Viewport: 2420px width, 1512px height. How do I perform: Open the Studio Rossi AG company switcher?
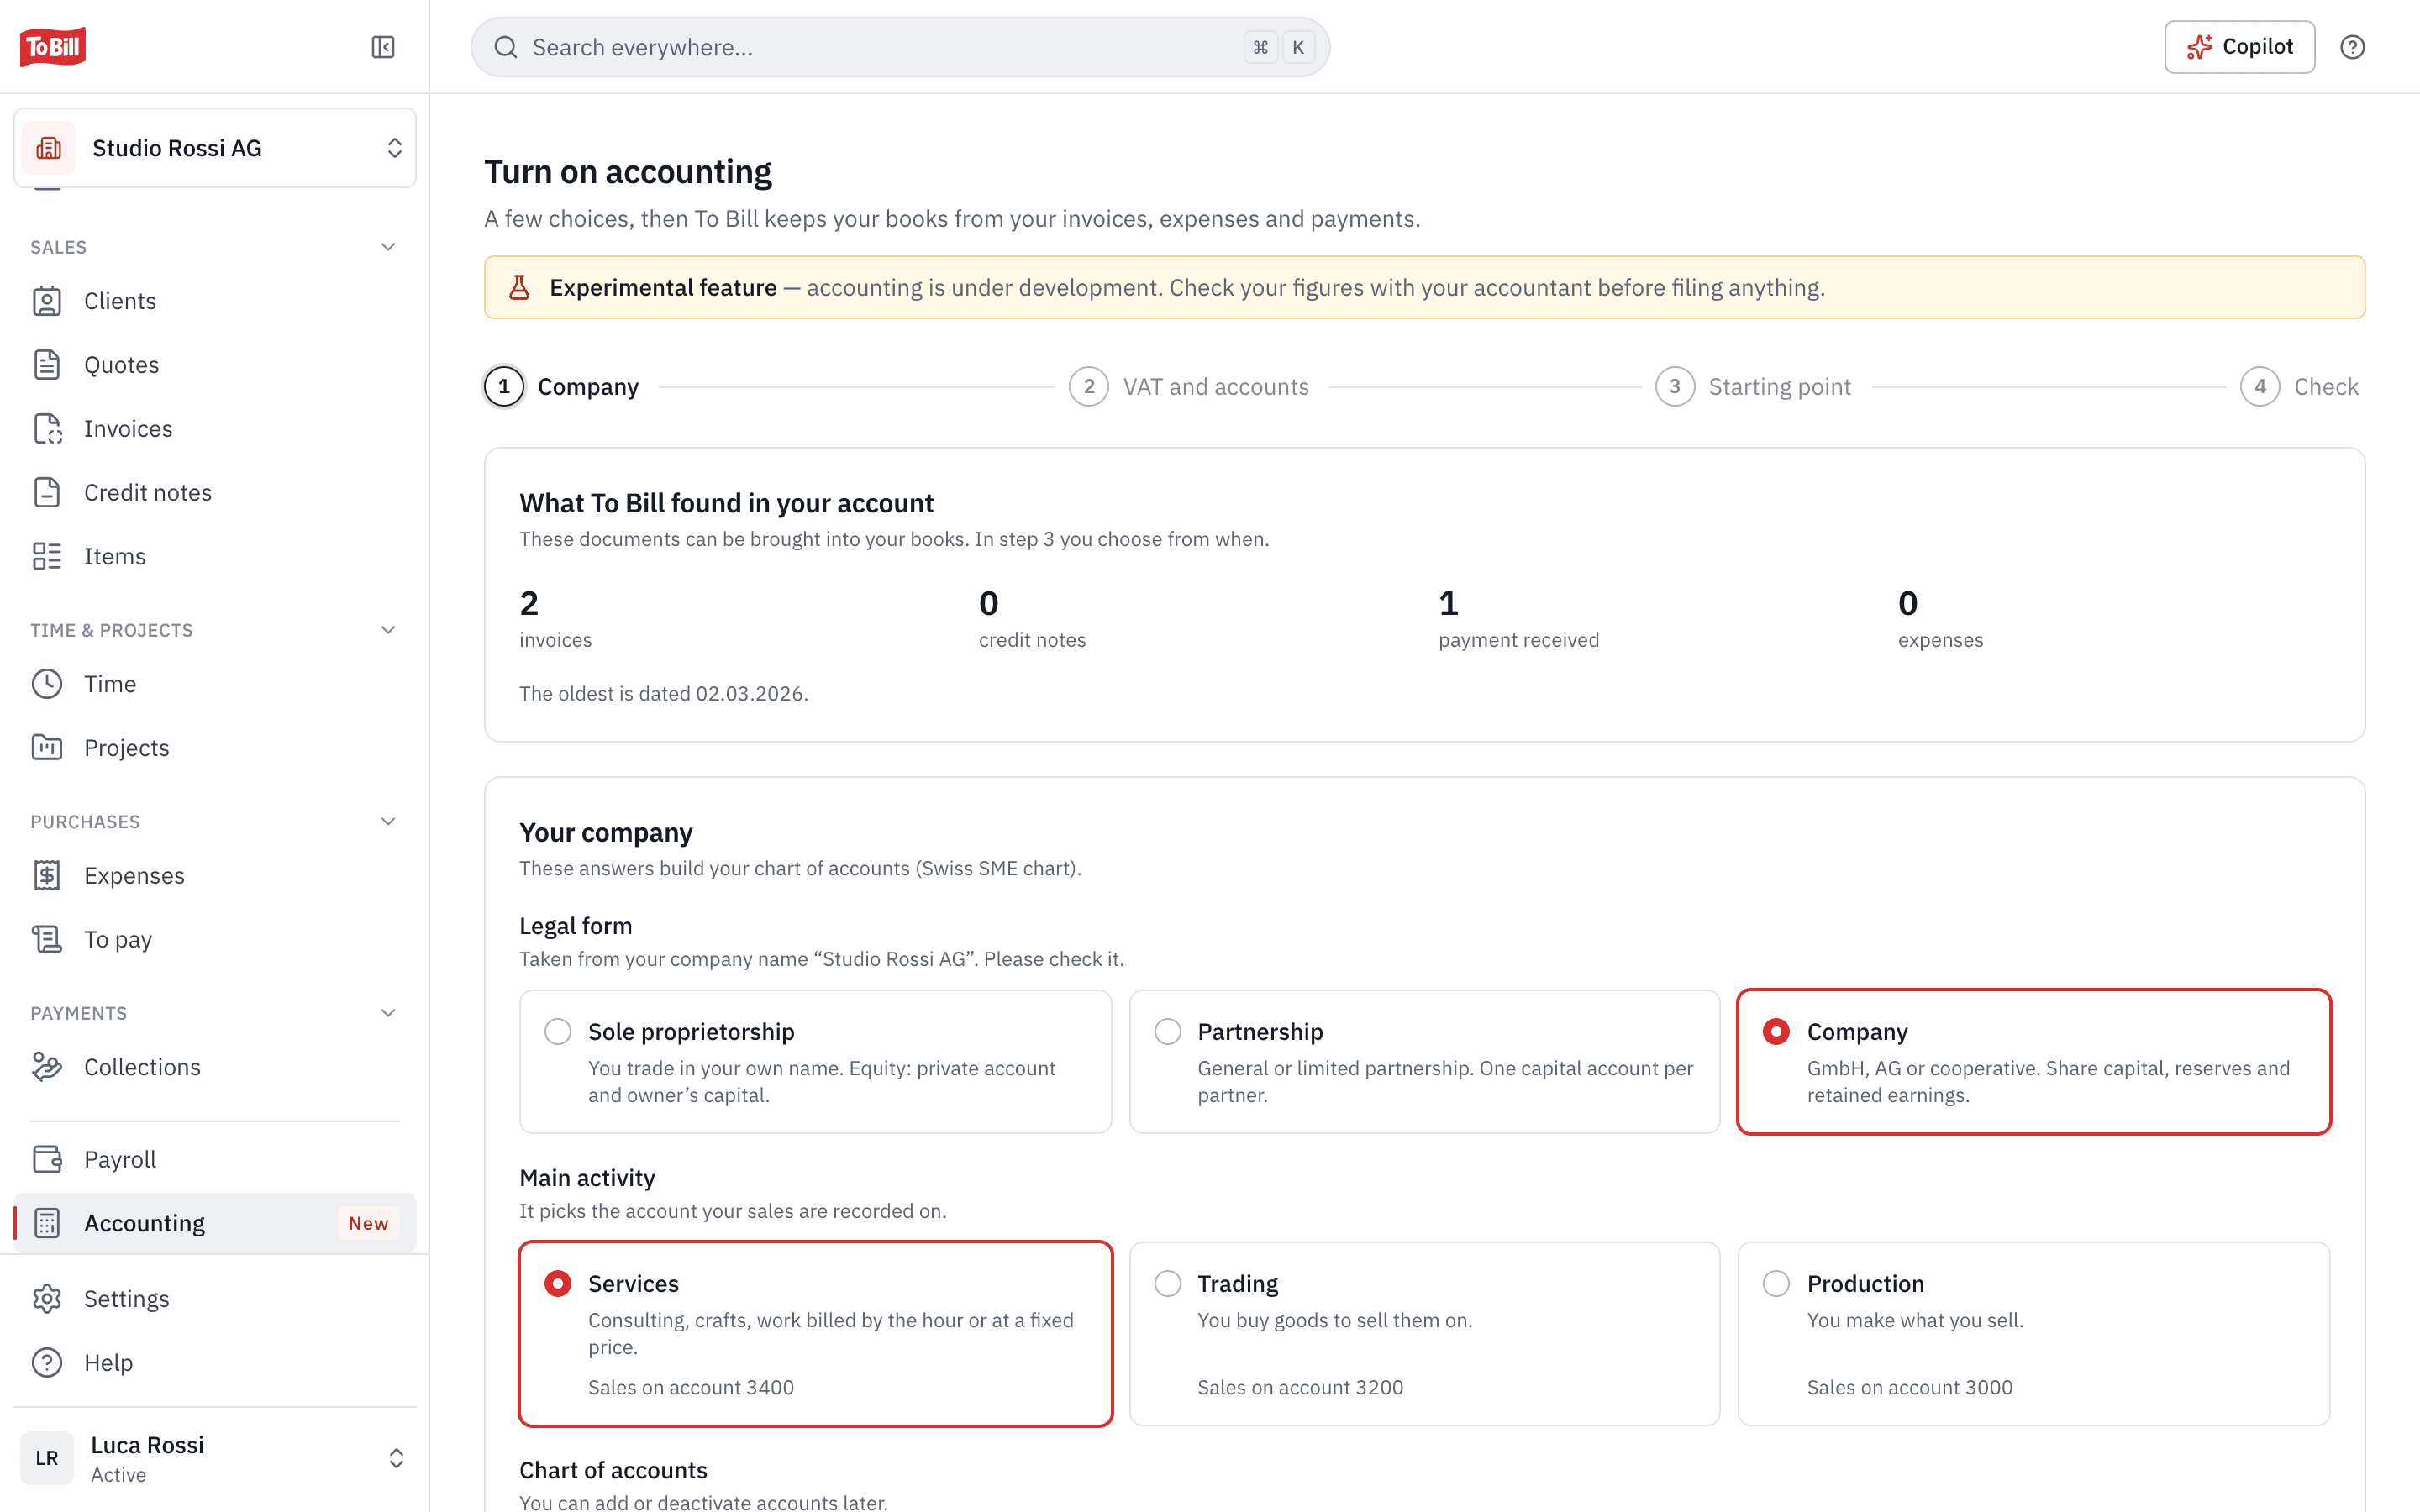215,148
